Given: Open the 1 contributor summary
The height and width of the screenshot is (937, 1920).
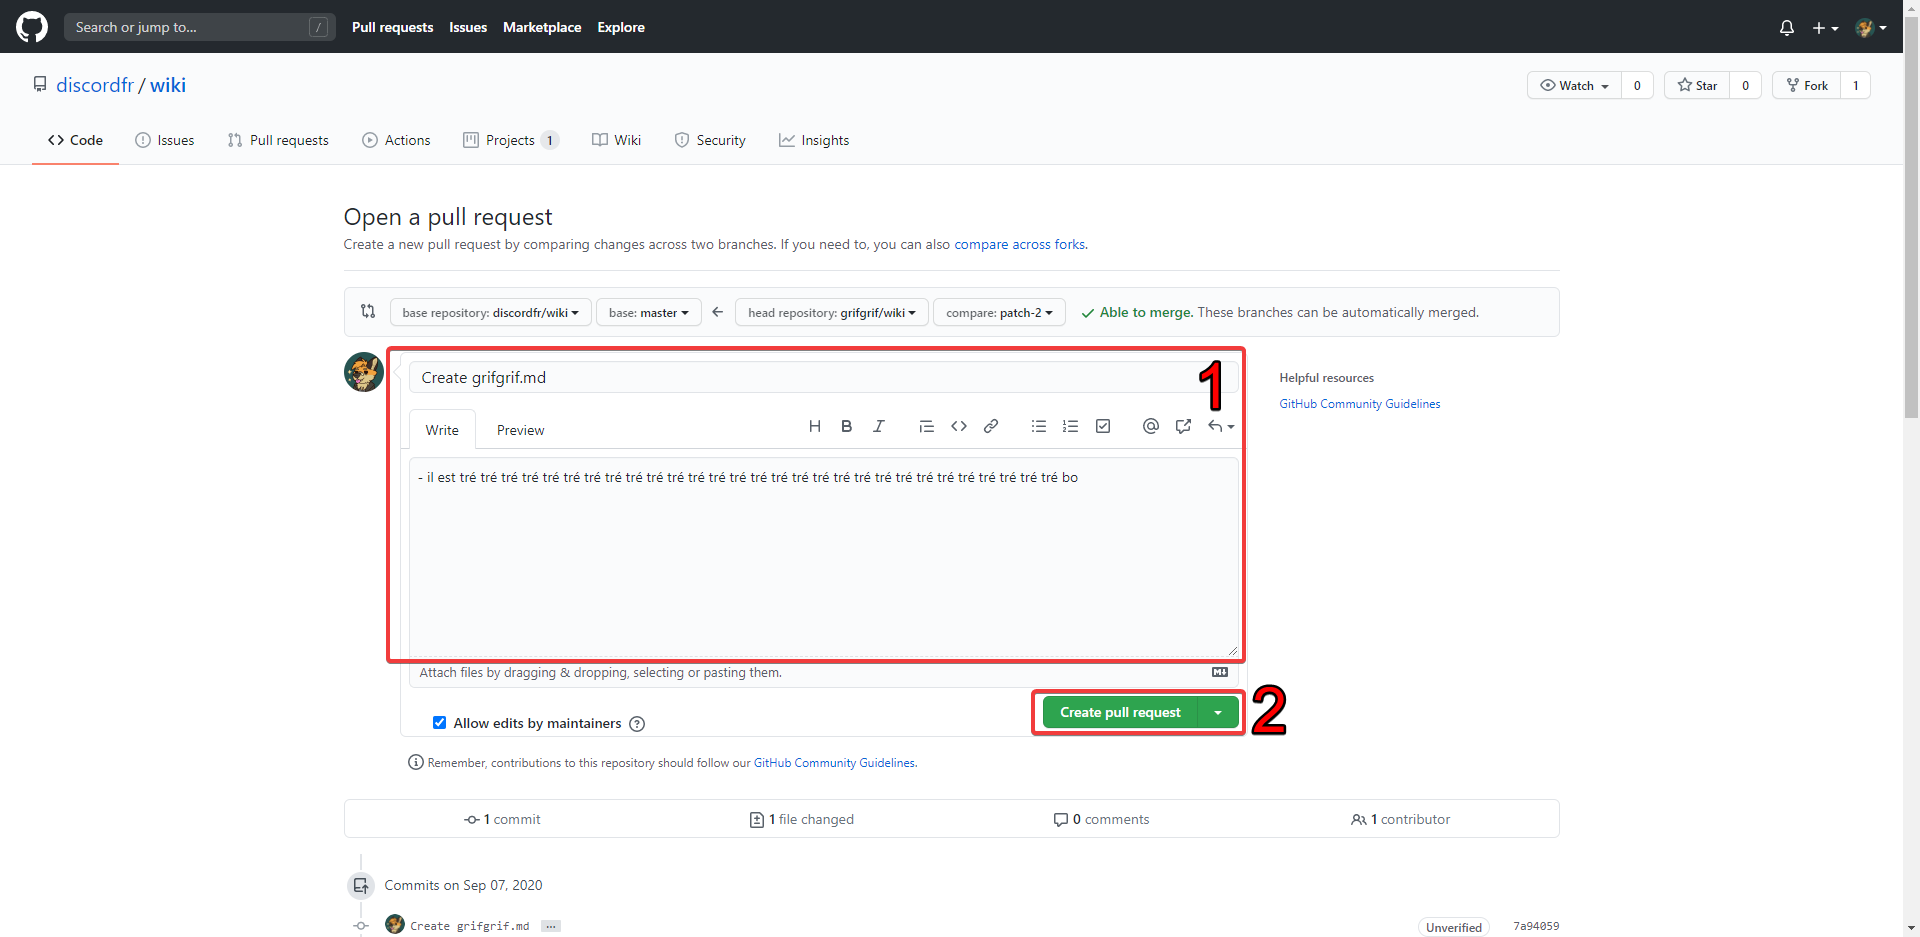Looking at the screenshot, I should pyautogui.click(x=1400, y=819).
